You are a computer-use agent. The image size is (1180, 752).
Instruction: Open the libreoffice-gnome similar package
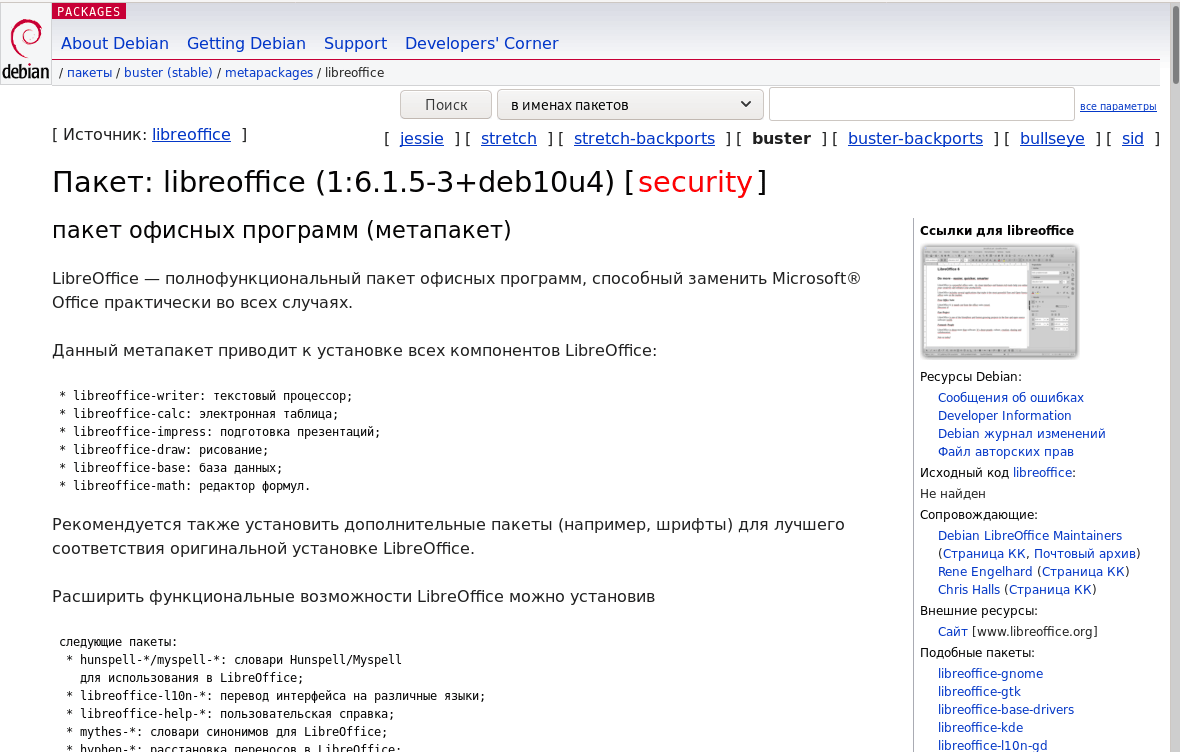[990, 674]
